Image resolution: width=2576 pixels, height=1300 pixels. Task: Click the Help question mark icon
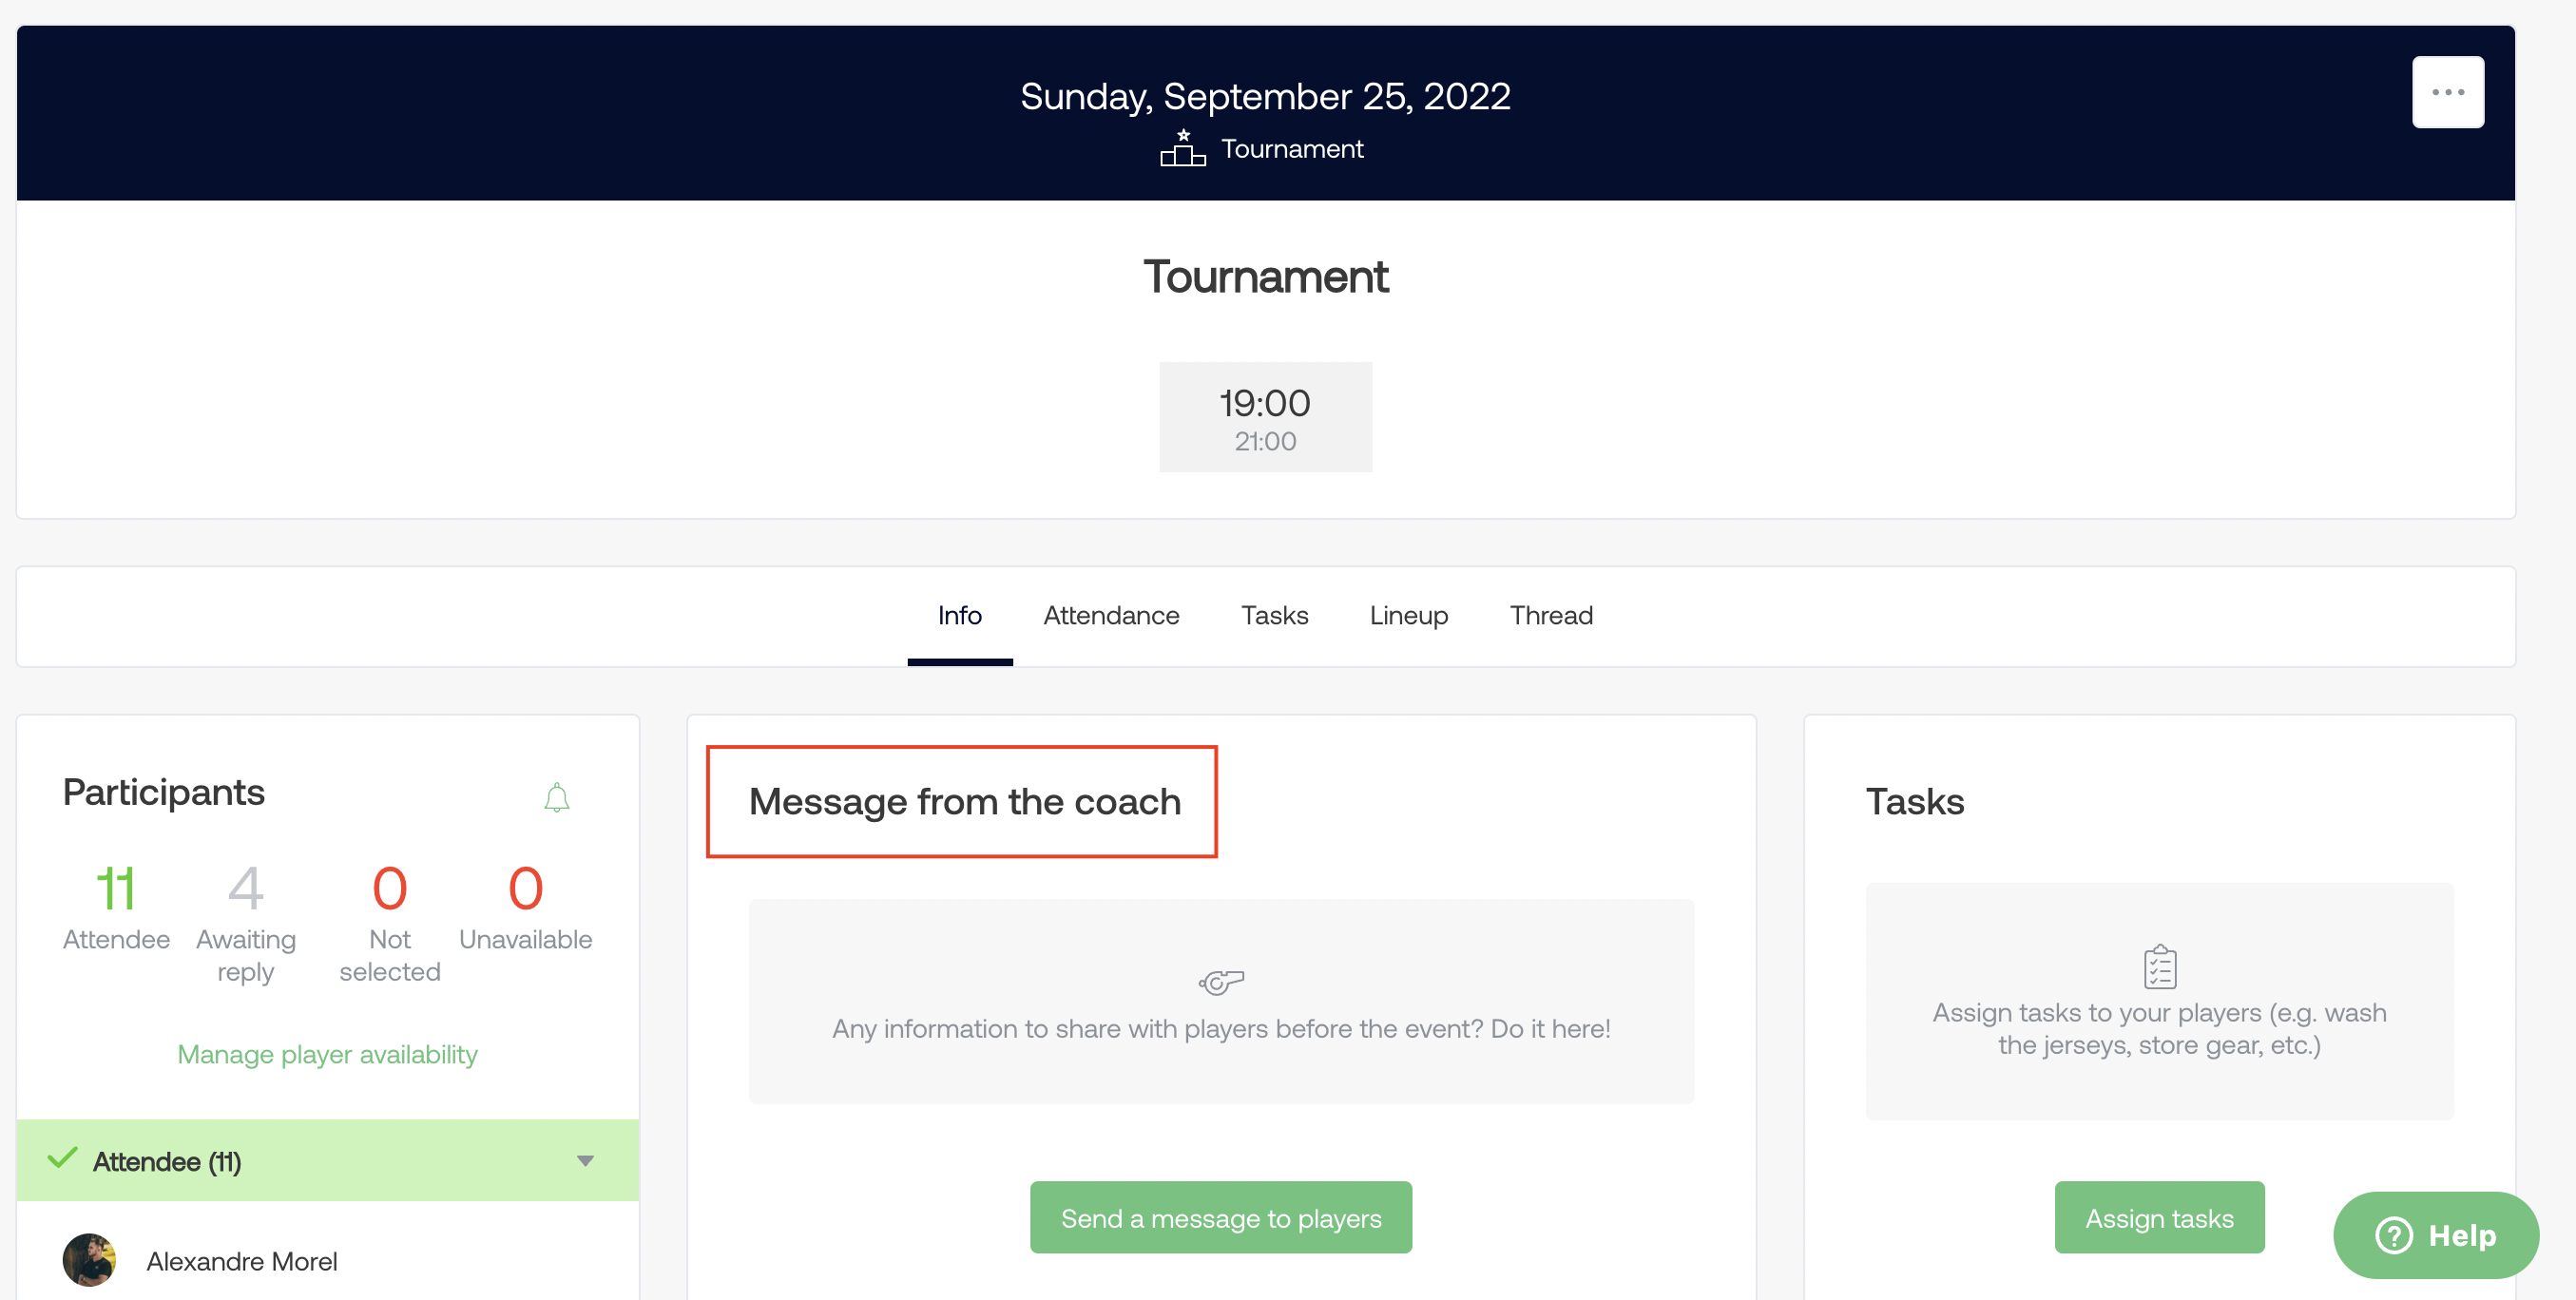coord(2394,1235)
